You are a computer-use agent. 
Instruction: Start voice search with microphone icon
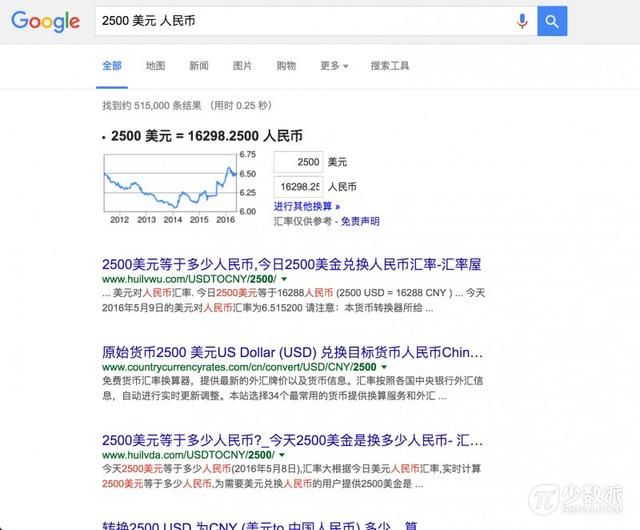[x=522, y=21]
